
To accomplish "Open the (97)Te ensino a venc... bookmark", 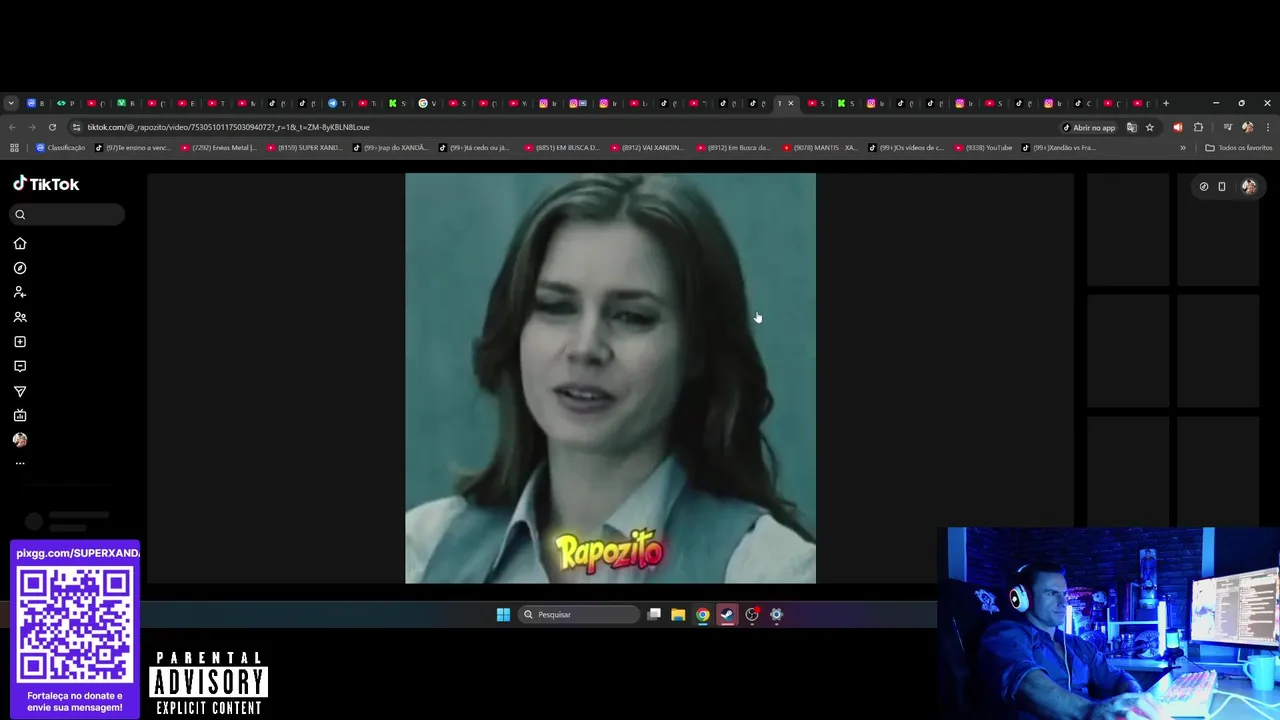I will 133,148.
